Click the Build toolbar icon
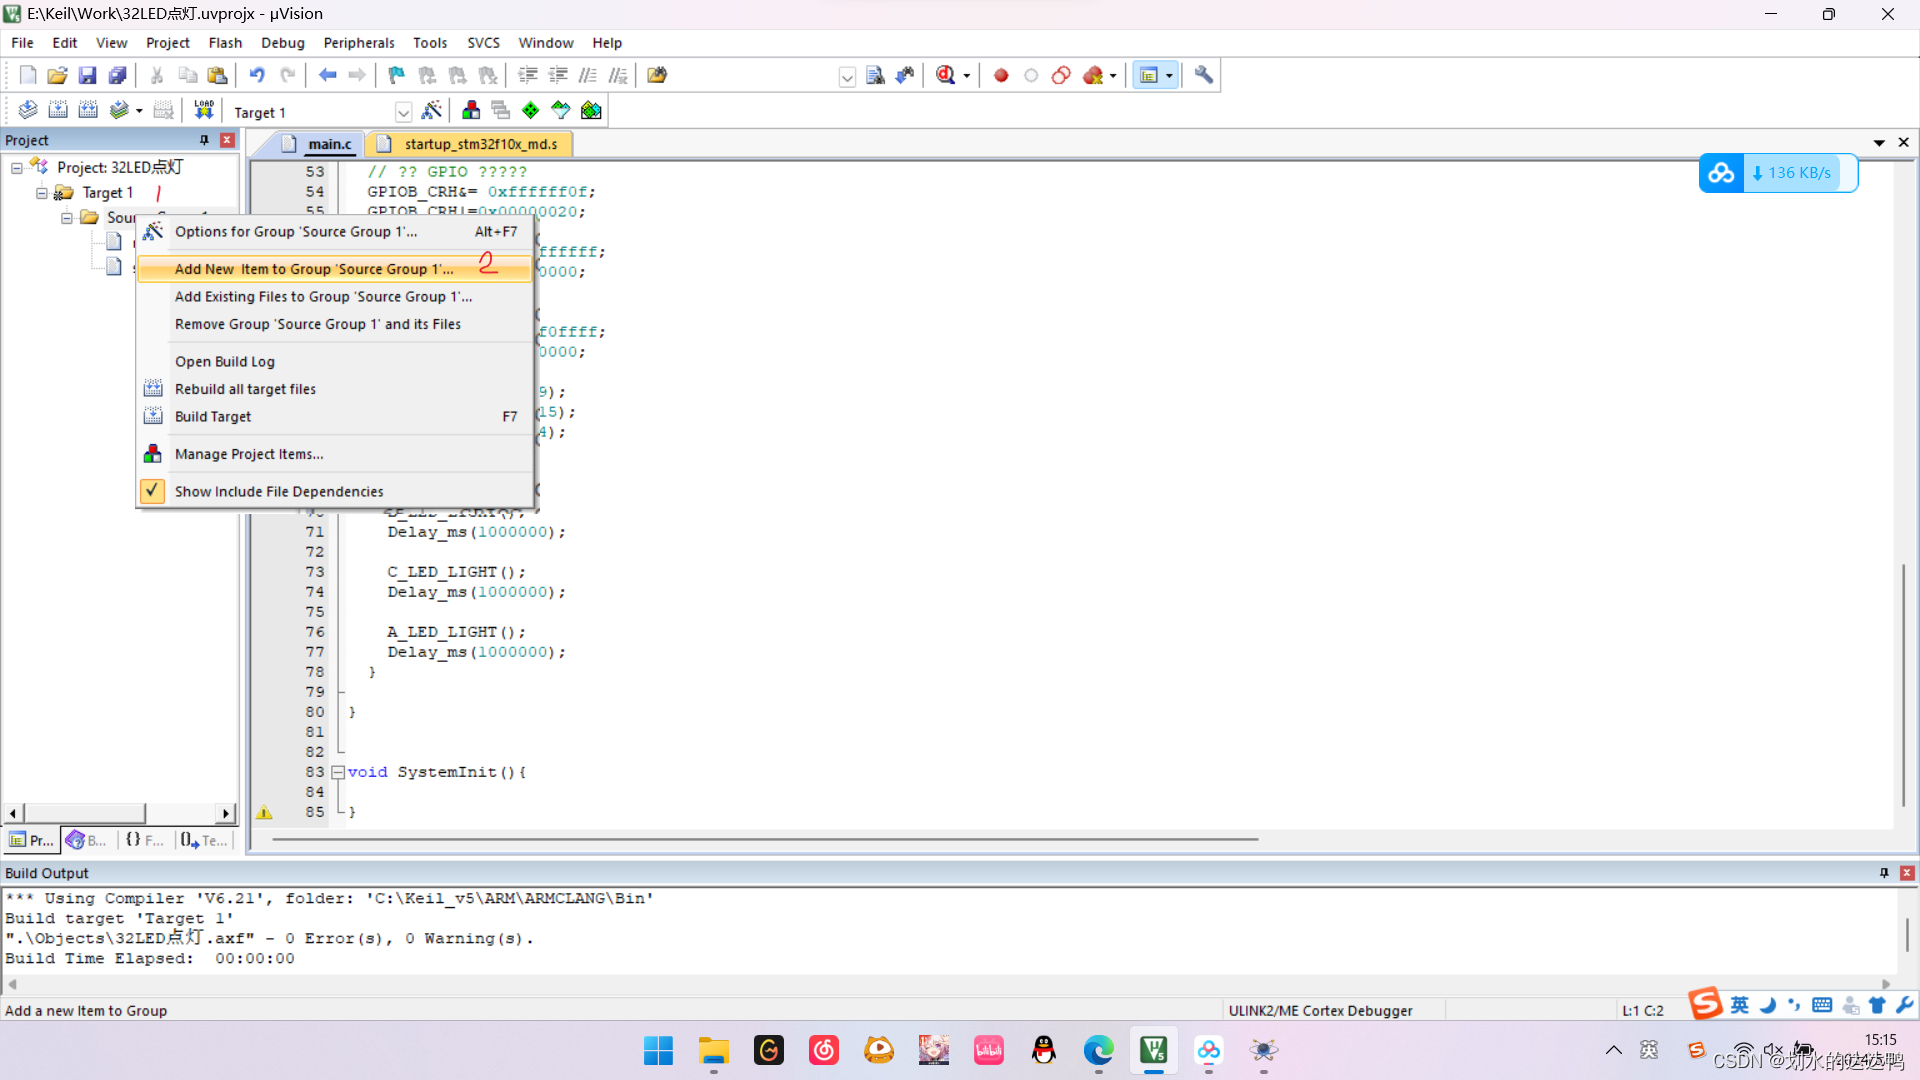The height and width of the screenshot is (1080, 1920). pyautogui.click(x=58, y=110)
